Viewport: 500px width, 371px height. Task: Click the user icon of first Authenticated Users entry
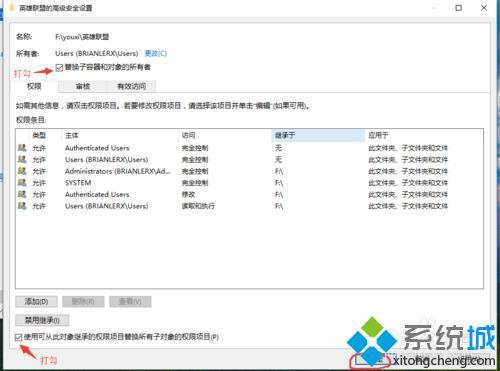coord(22,148)
